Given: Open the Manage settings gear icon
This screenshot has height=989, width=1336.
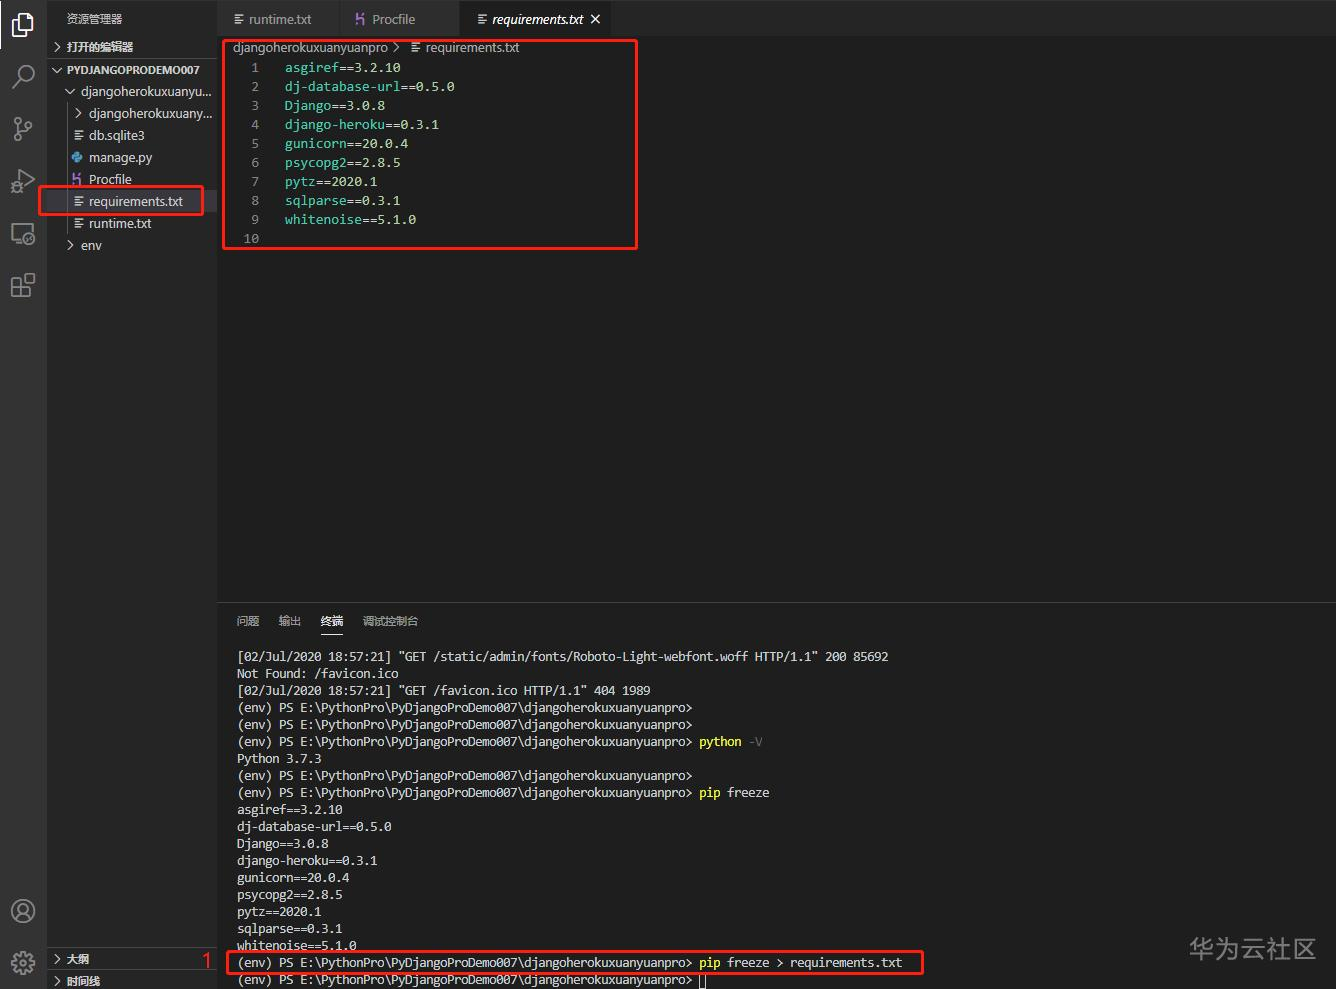Looking at the screenshot, I should (23, 962).
